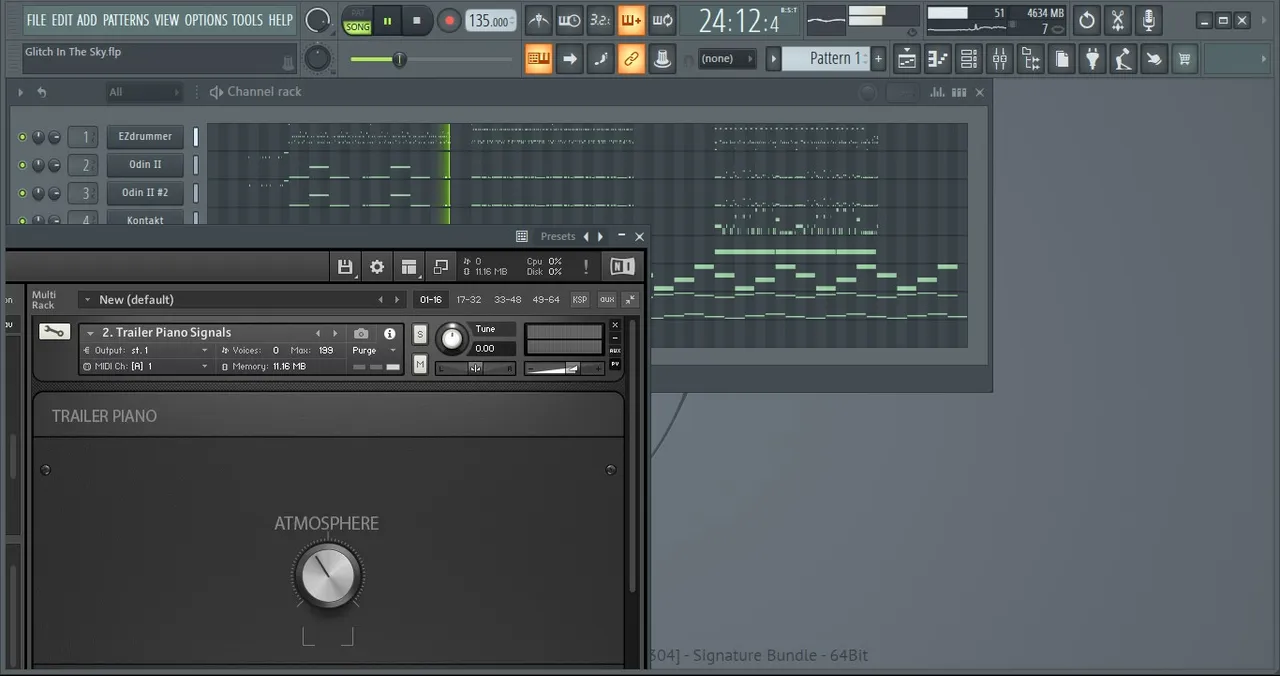Open the Browser view icon

coord(1030,59)
